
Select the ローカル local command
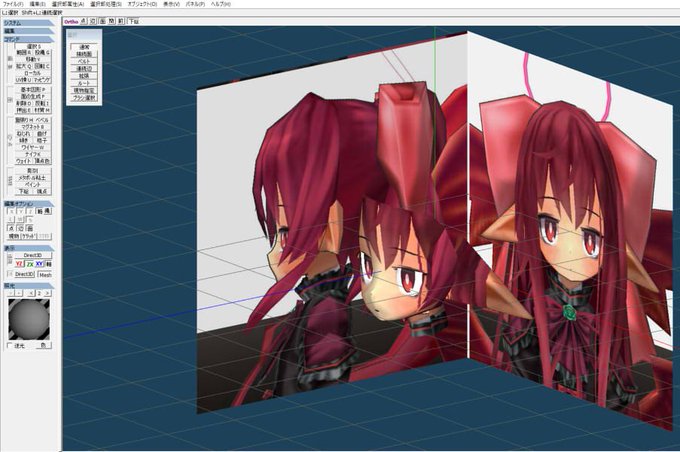[33, 73]
